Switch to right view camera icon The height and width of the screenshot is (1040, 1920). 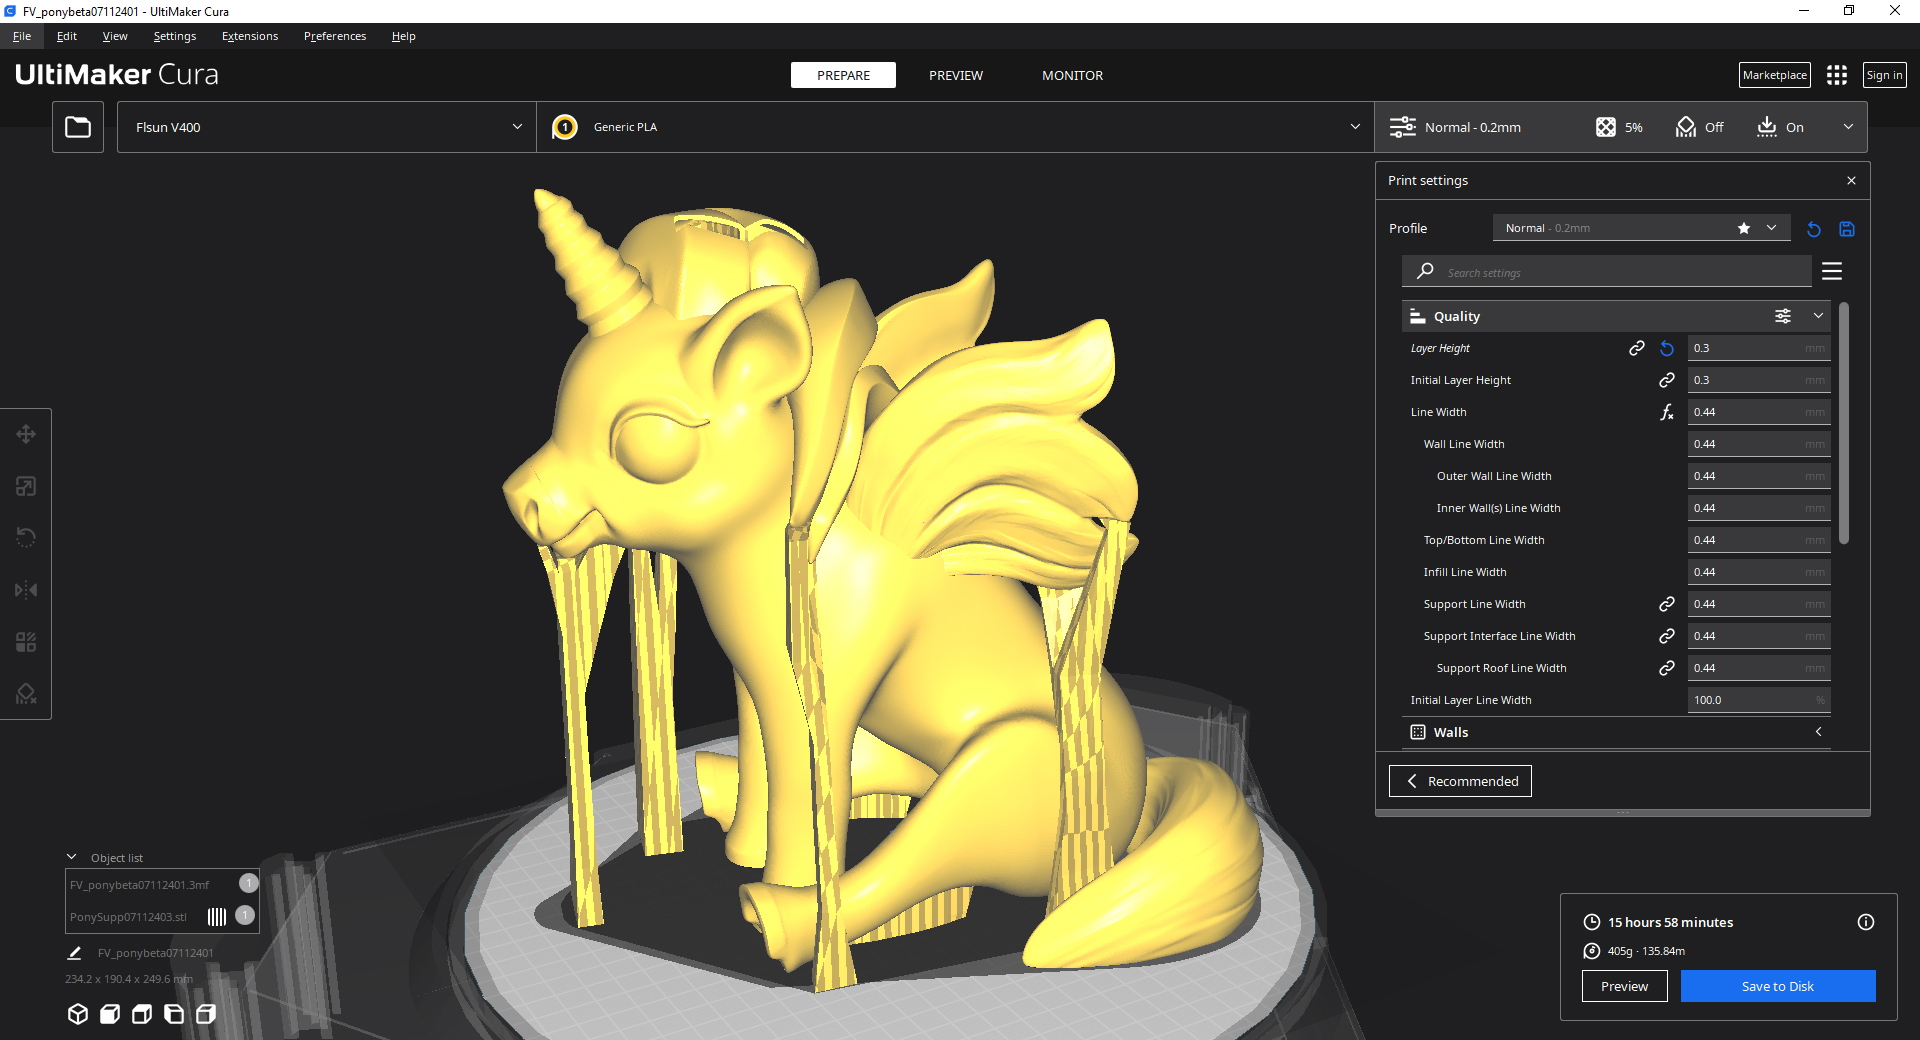(206, 1014)
